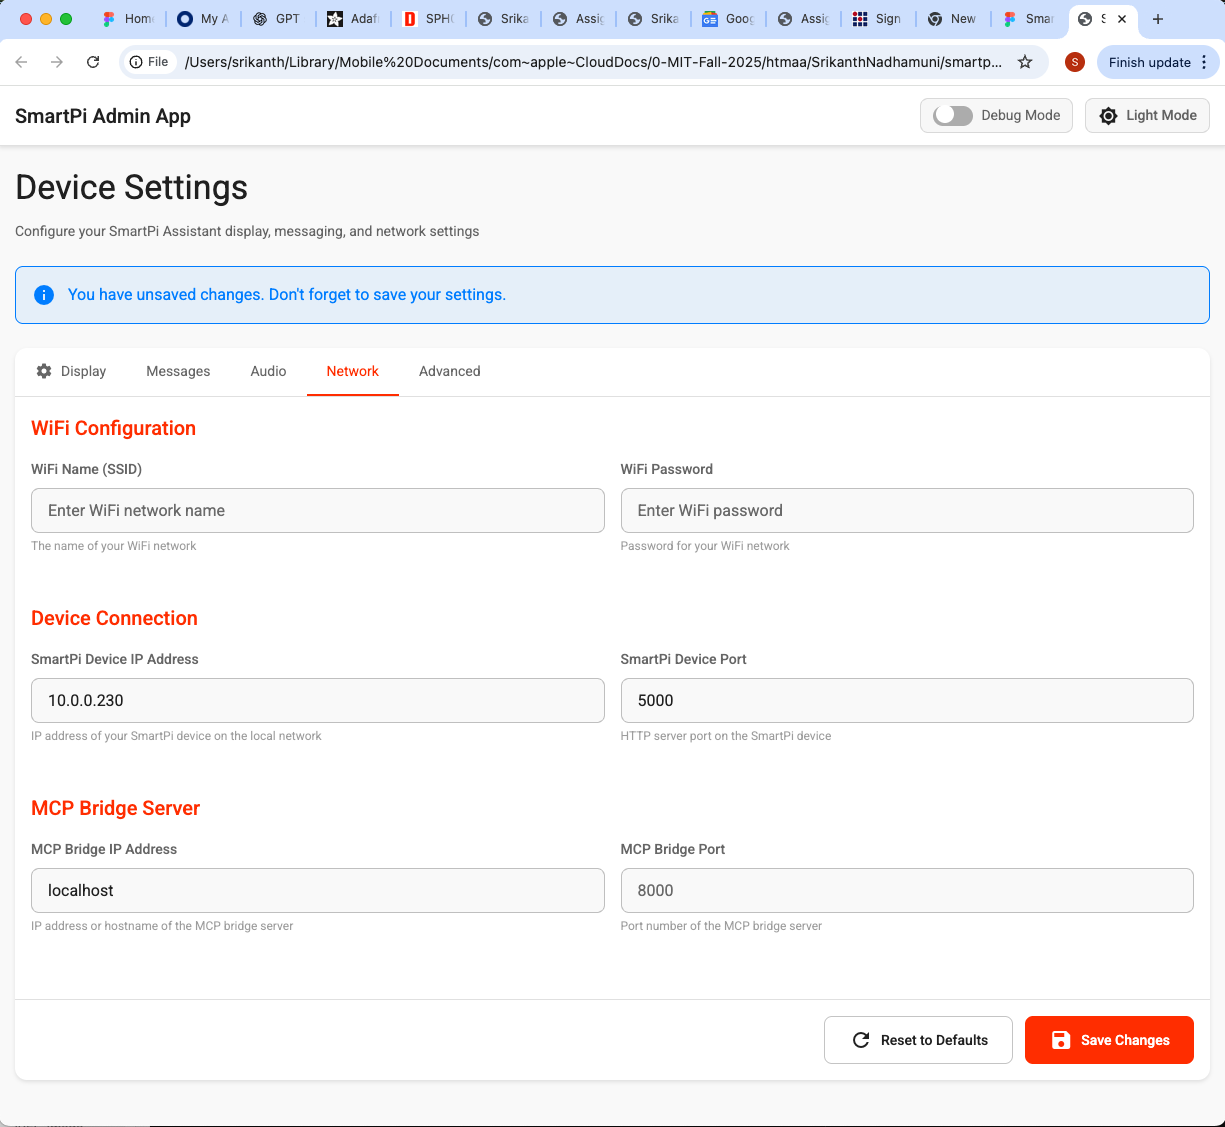Click the profile avatar in the browser toolbar

1074,62
